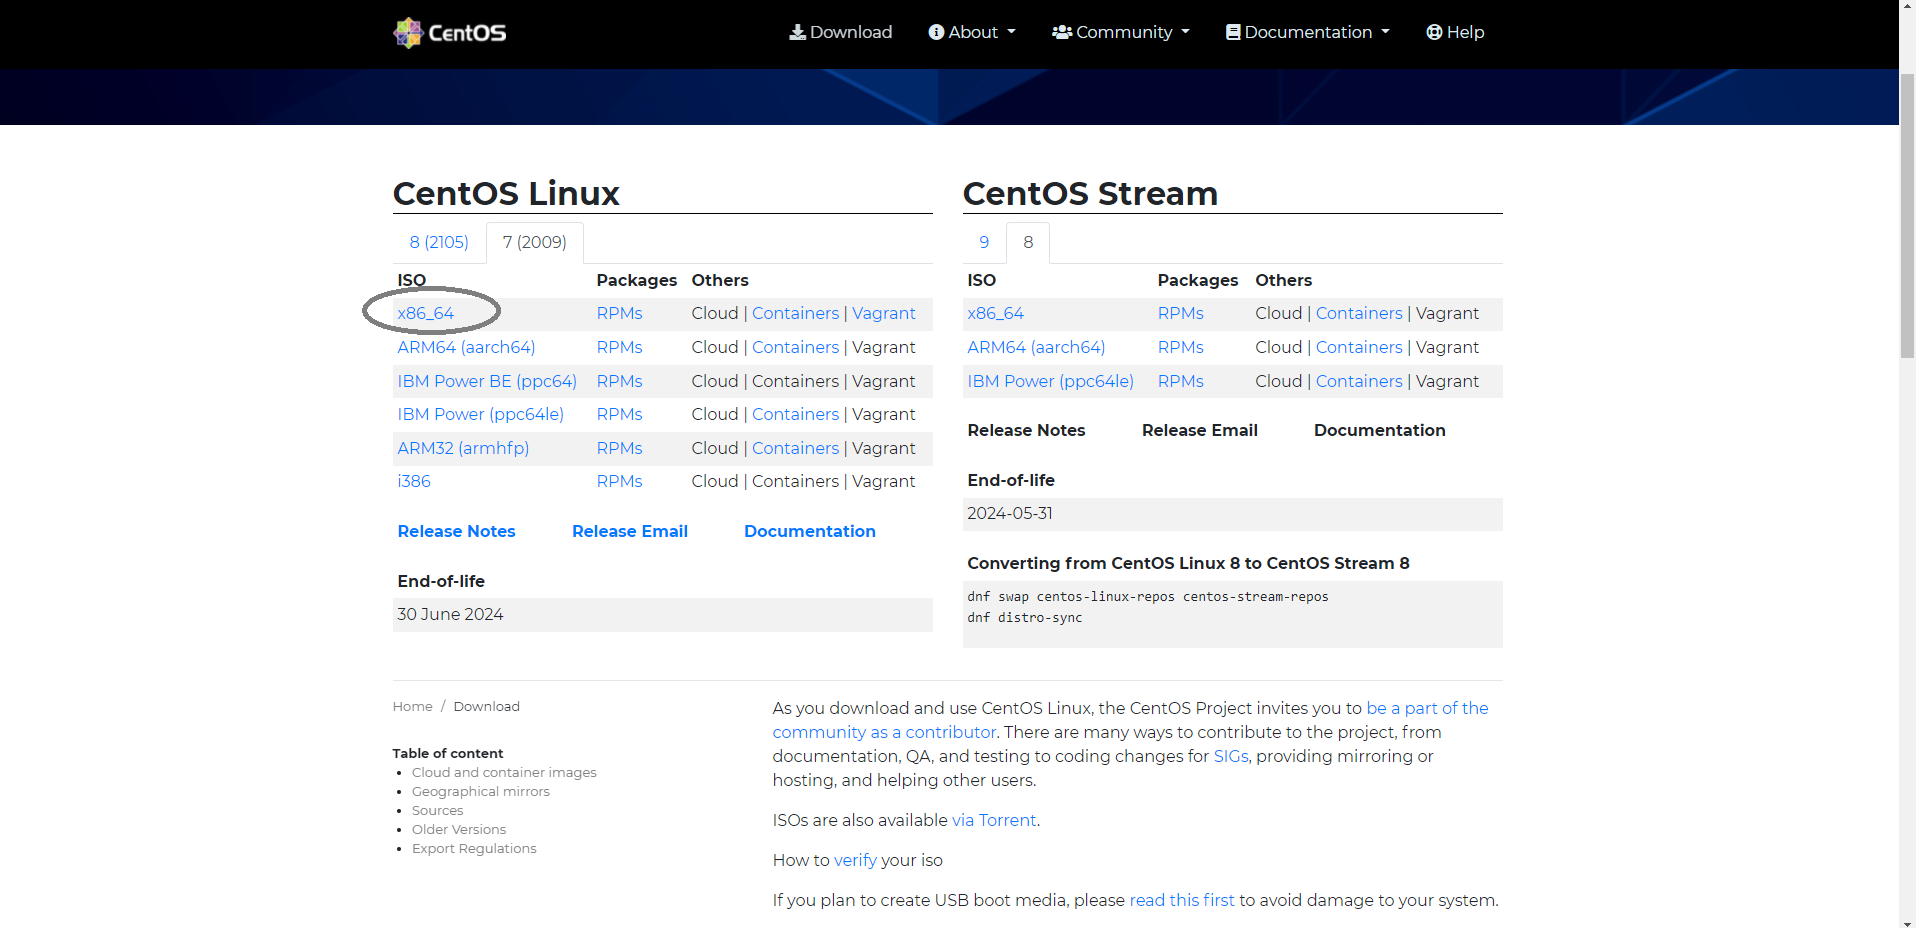Open RPMs for CentOS Stream ARM64 row

[x=1181, y=347]
